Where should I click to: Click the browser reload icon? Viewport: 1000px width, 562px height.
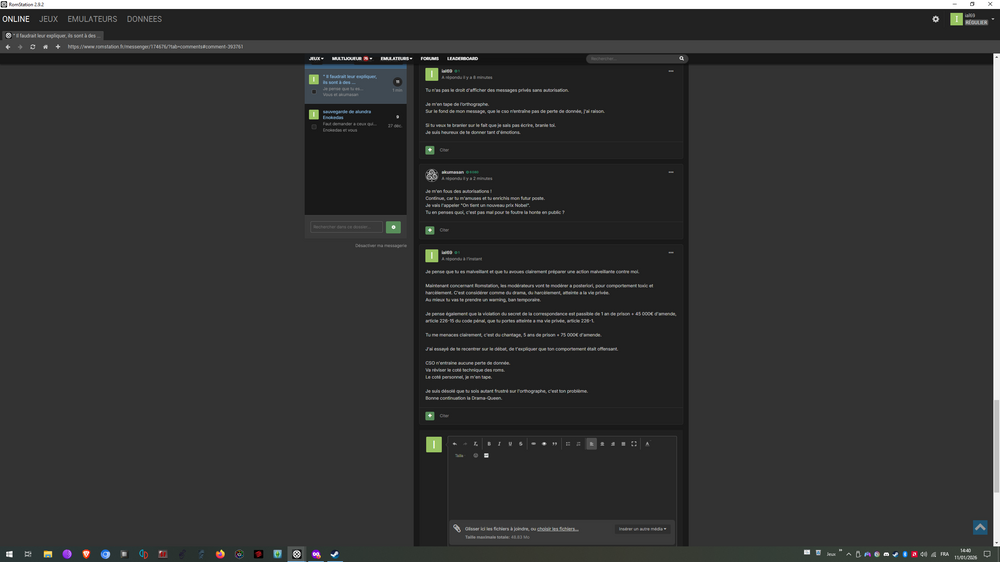[32, 47]
